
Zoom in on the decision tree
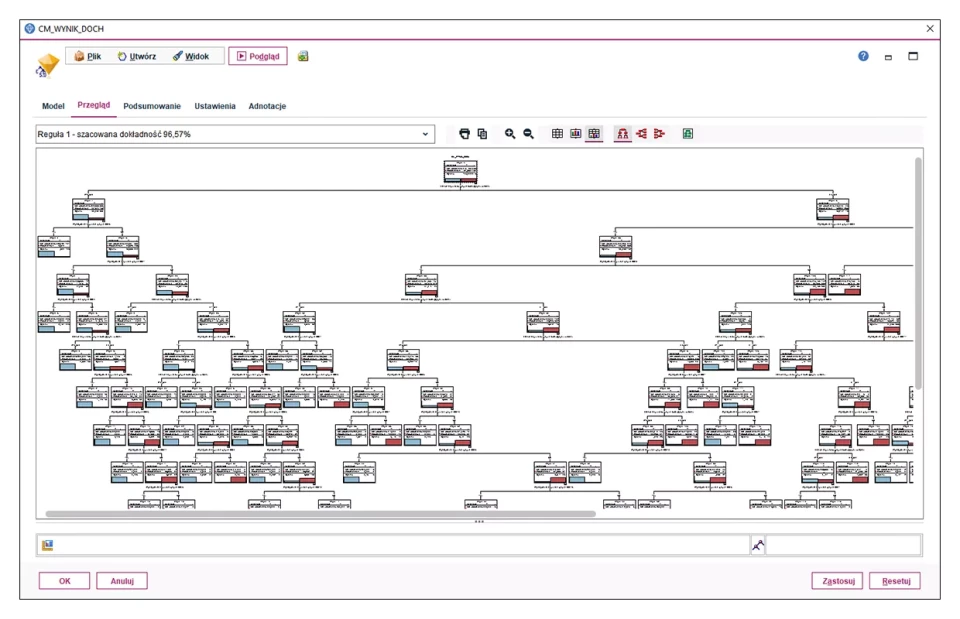point(510,134)
